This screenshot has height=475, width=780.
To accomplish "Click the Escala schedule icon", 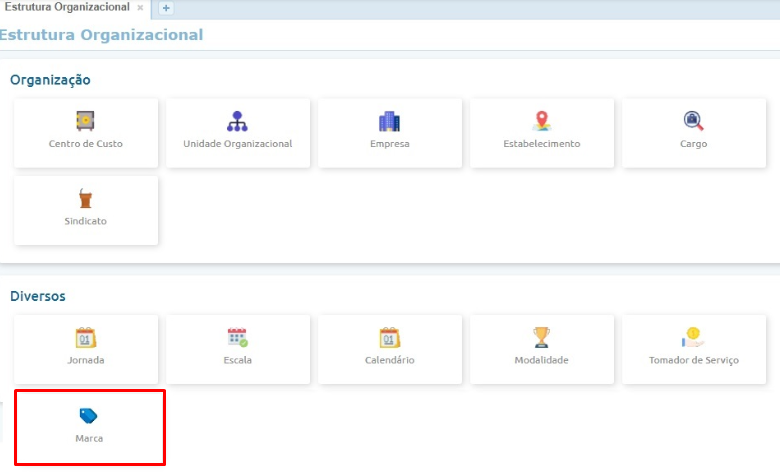I will 237,337.
